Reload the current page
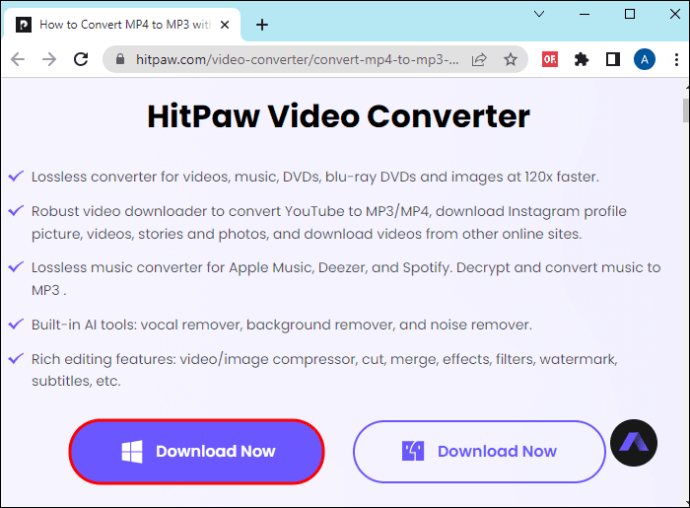The width and height of the screenshot is (690, 508). 81,59
